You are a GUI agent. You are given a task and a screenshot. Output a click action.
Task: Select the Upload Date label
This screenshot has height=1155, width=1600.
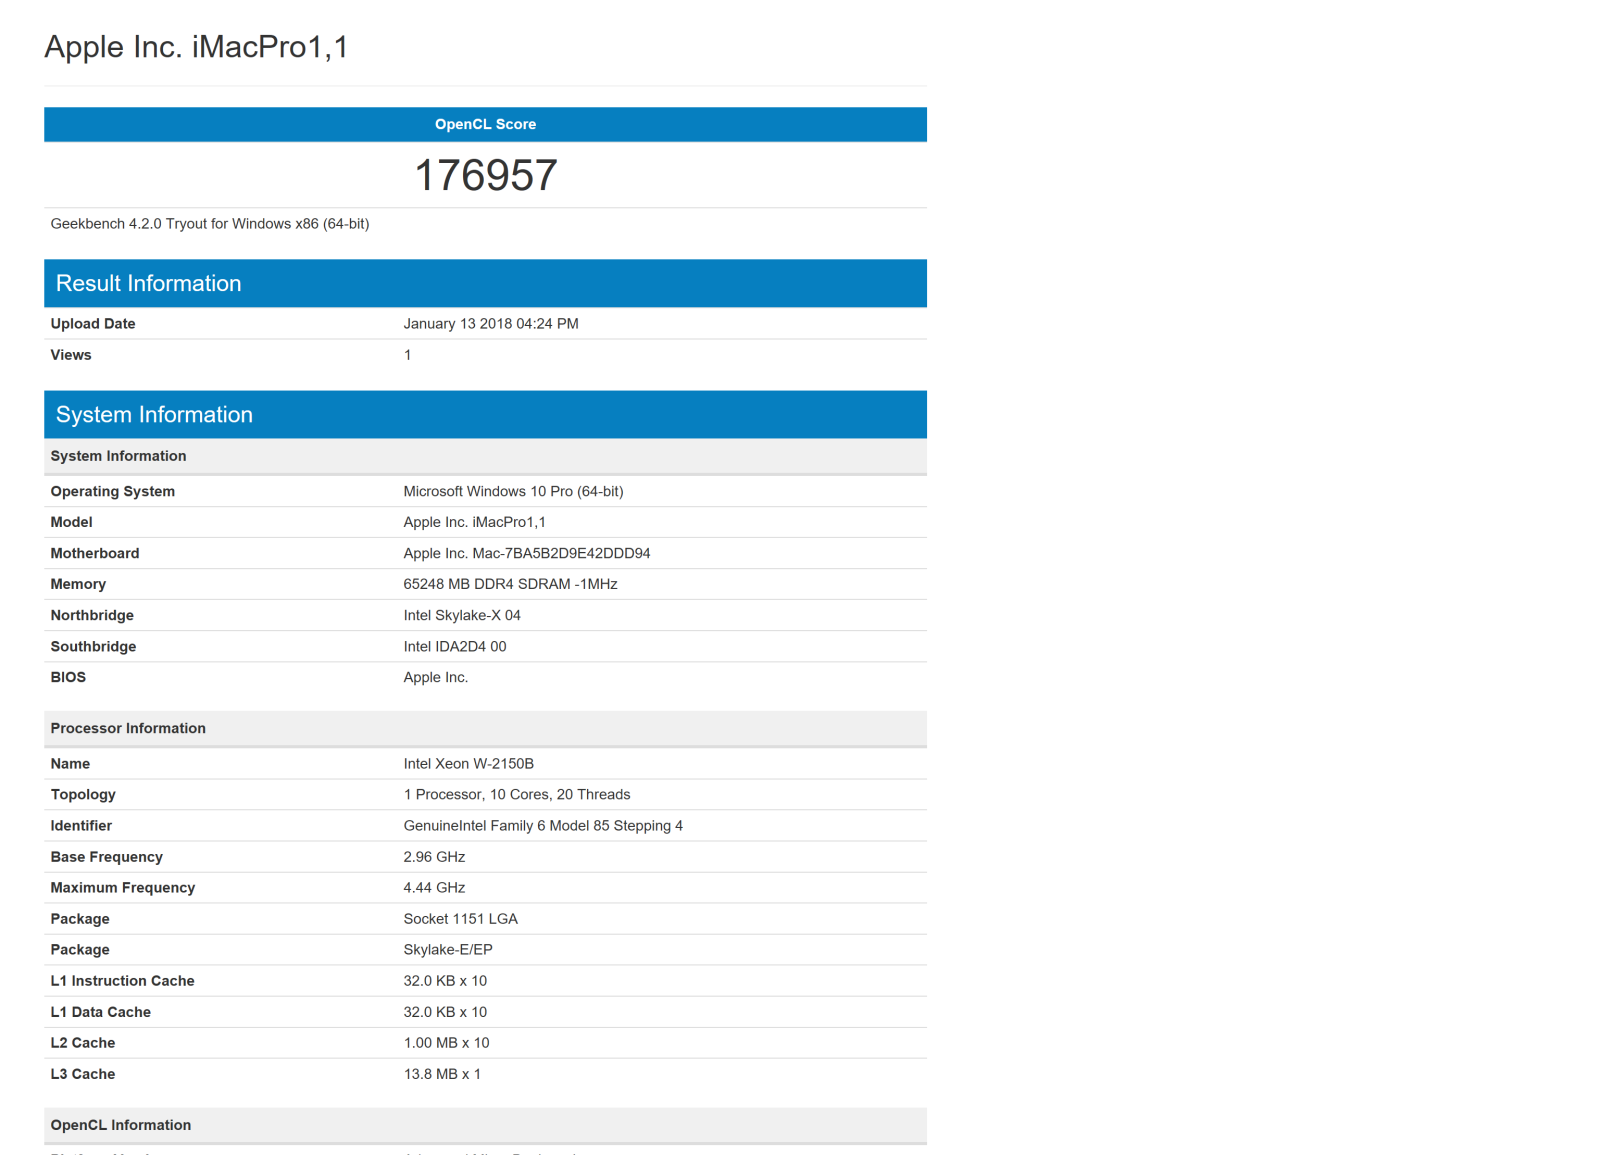tap(93, 324)
